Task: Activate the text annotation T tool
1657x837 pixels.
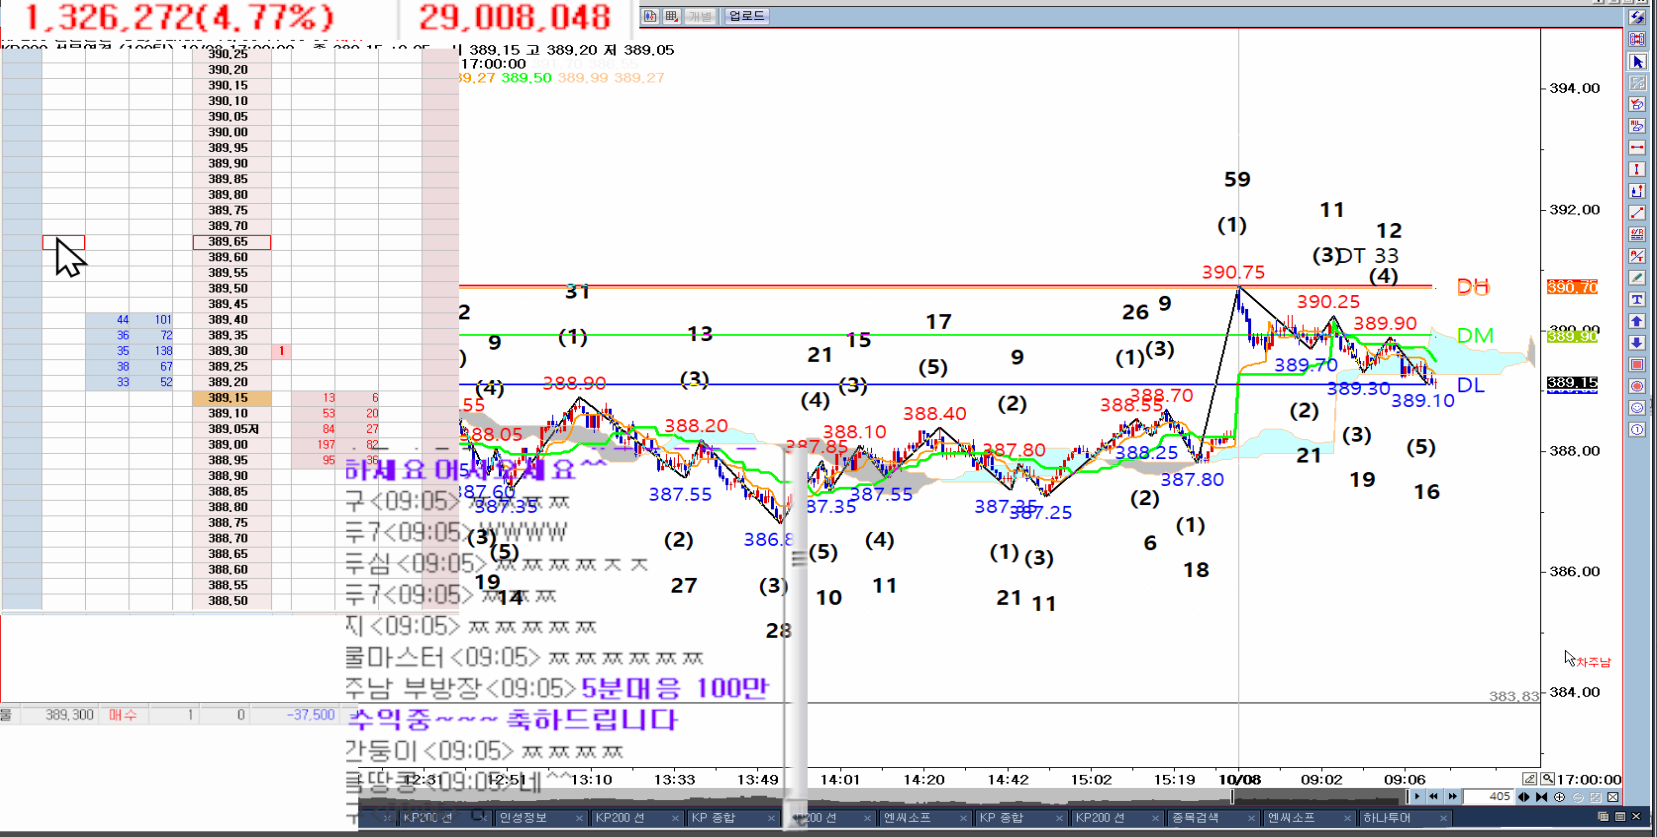Action: tap(1637, 299)
